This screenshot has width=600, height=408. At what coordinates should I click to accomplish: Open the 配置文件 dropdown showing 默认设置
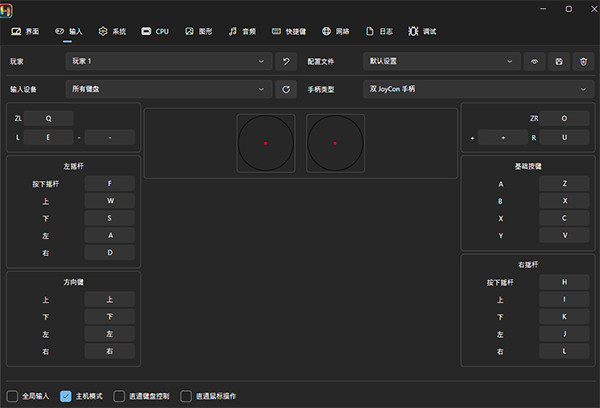442,61
